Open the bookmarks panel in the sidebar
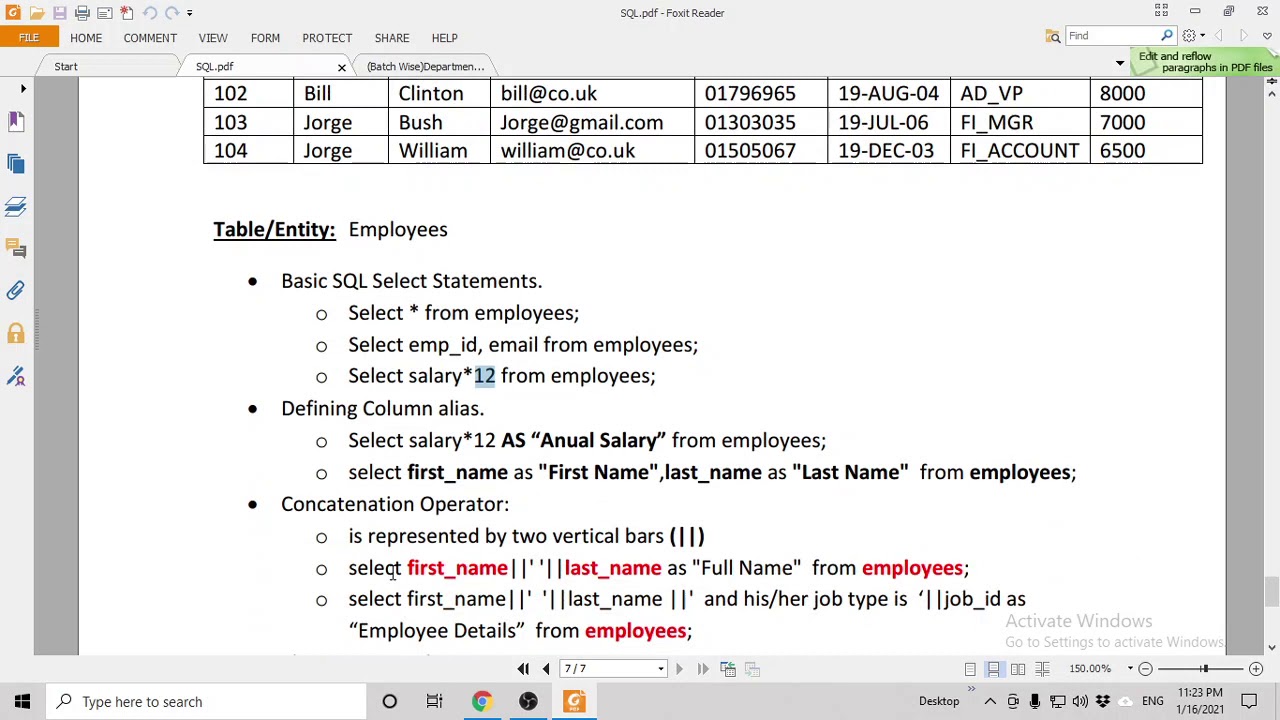This screenshot has height=720, width=1280. point(16,121)
